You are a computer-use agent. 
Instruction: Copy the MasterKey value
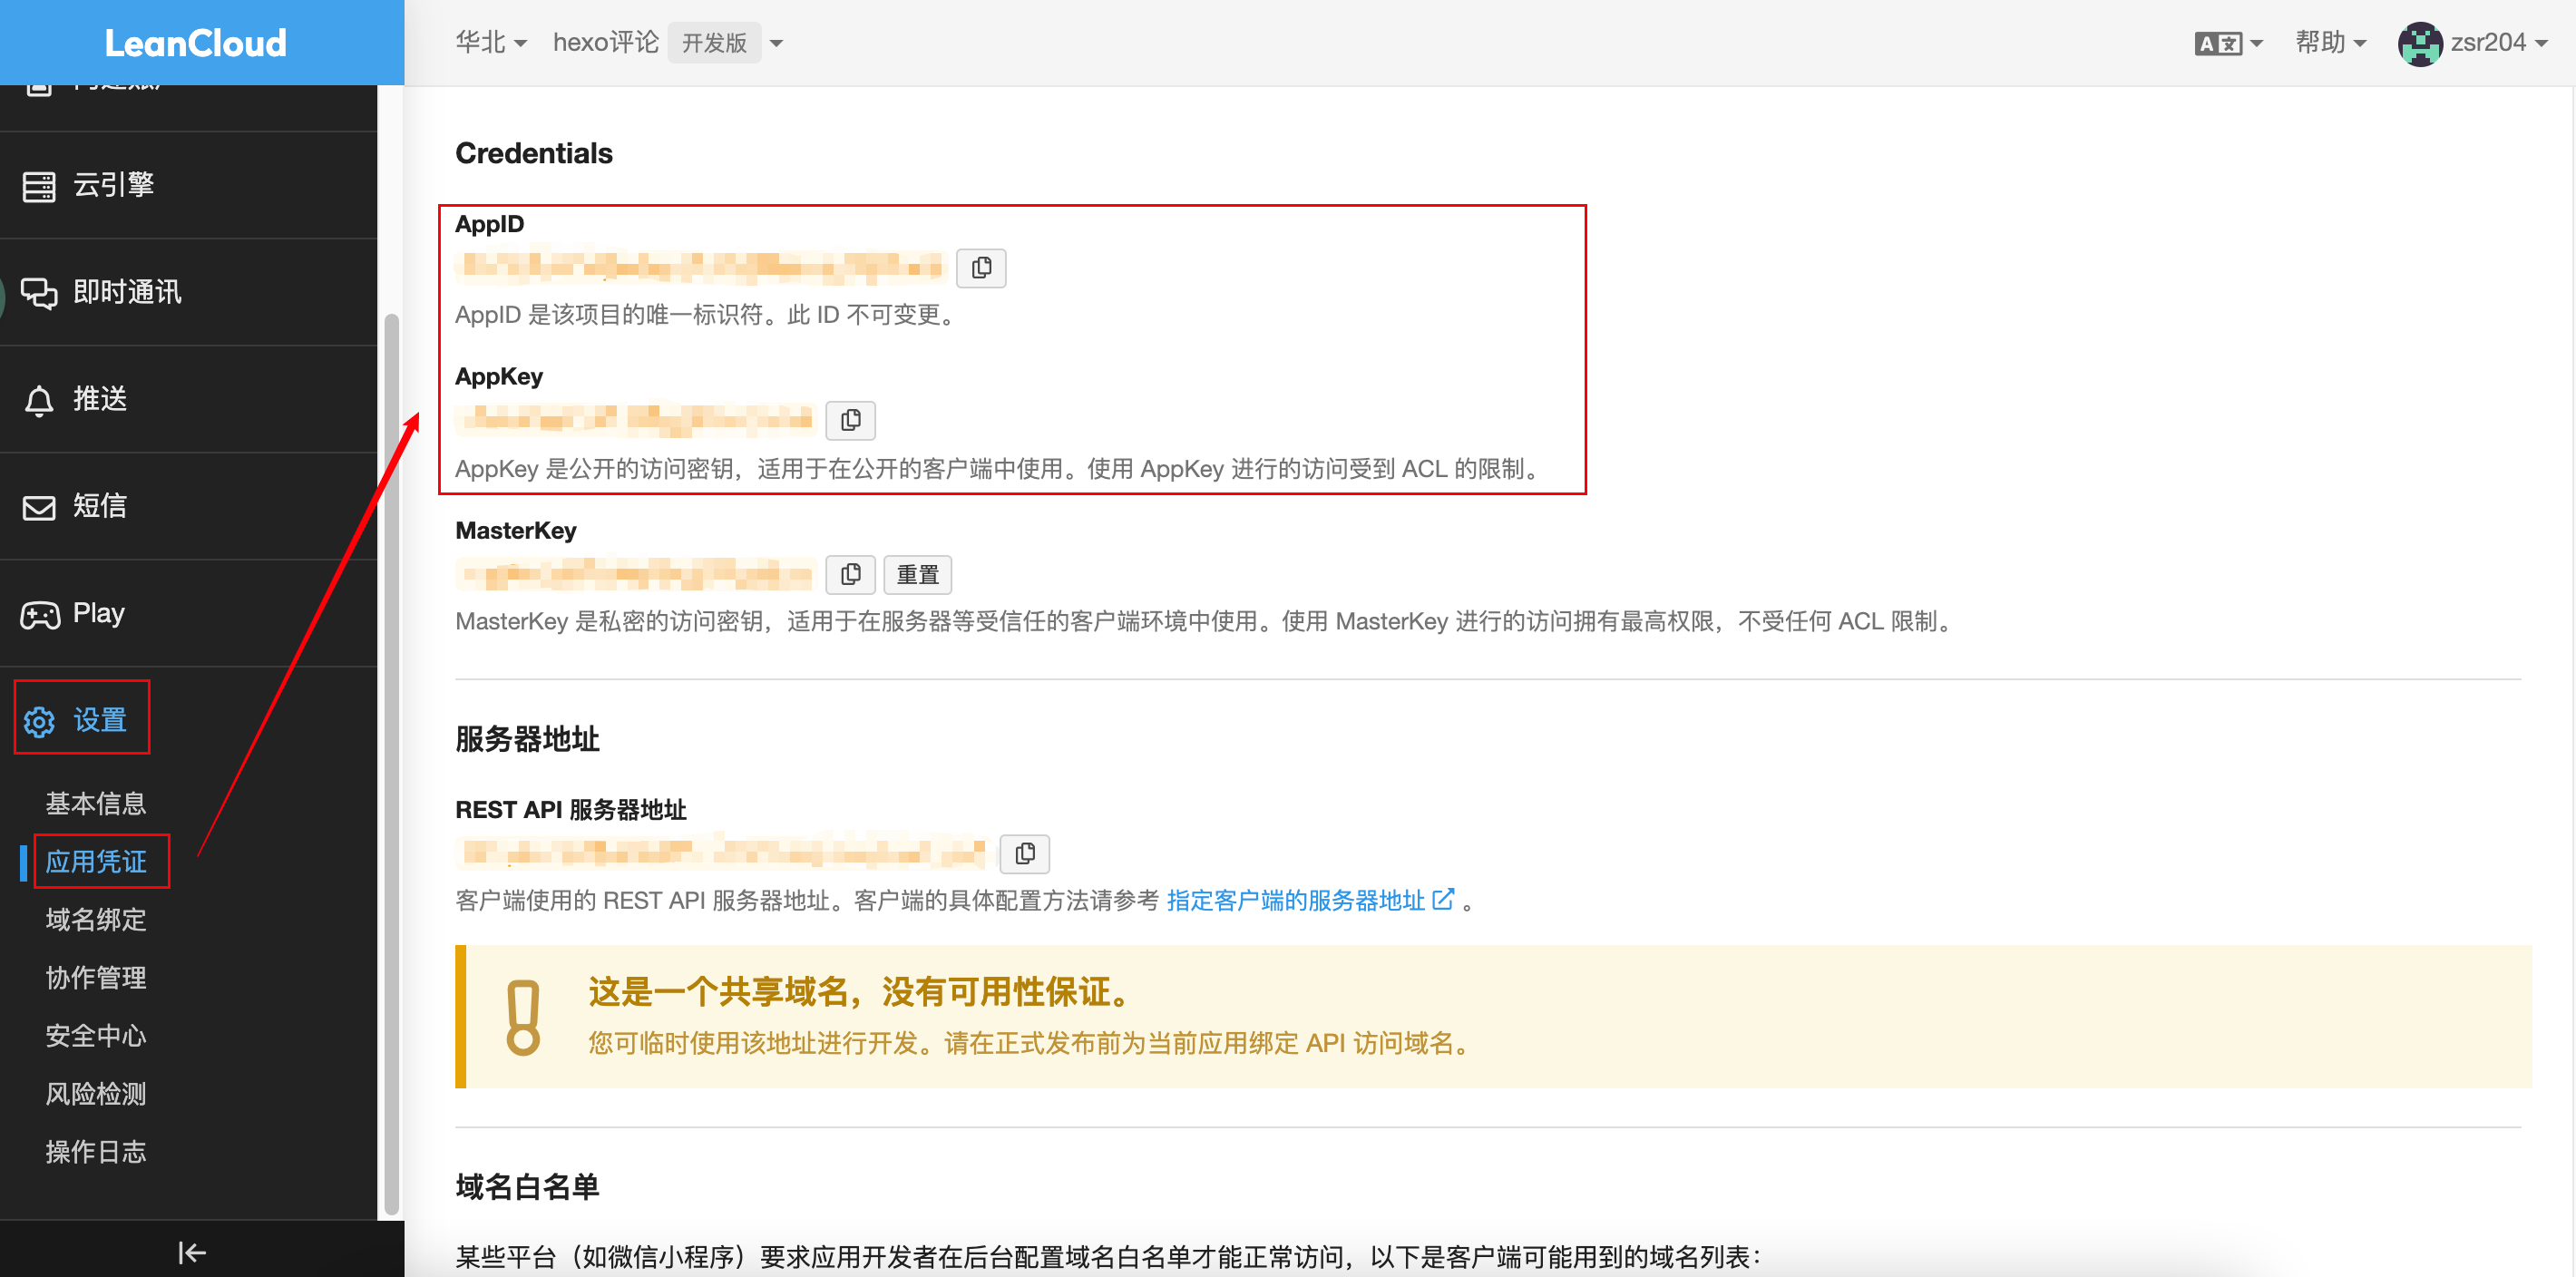(x=851, y=574)
